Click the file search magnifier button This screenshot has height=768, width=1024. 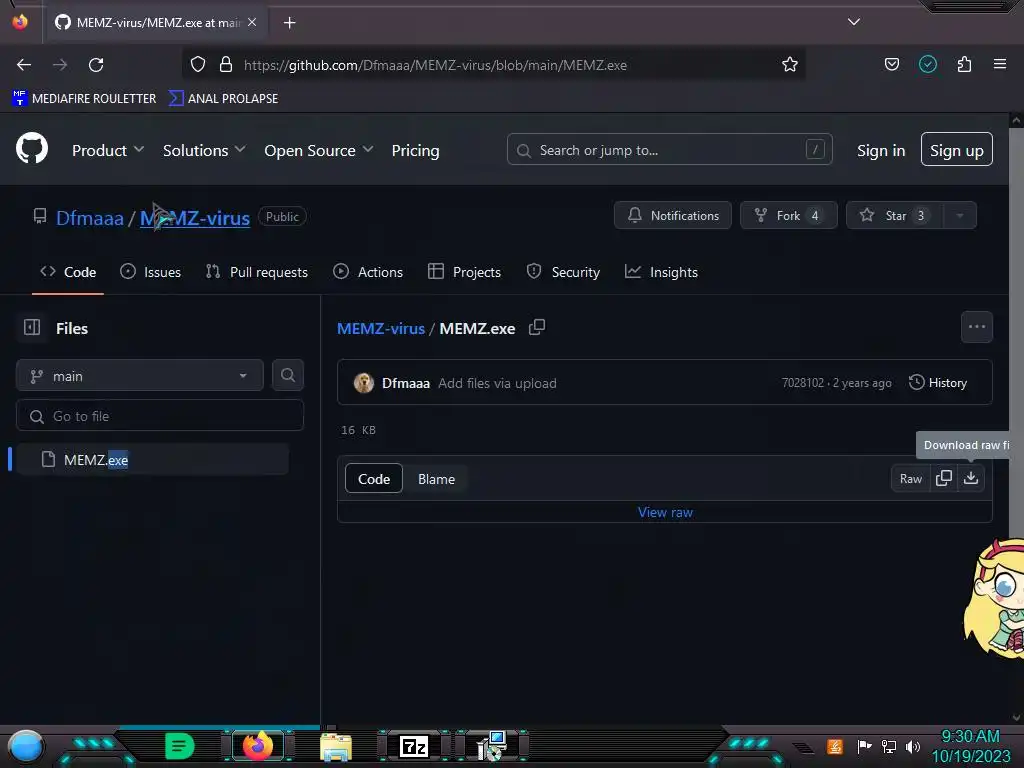287,375
